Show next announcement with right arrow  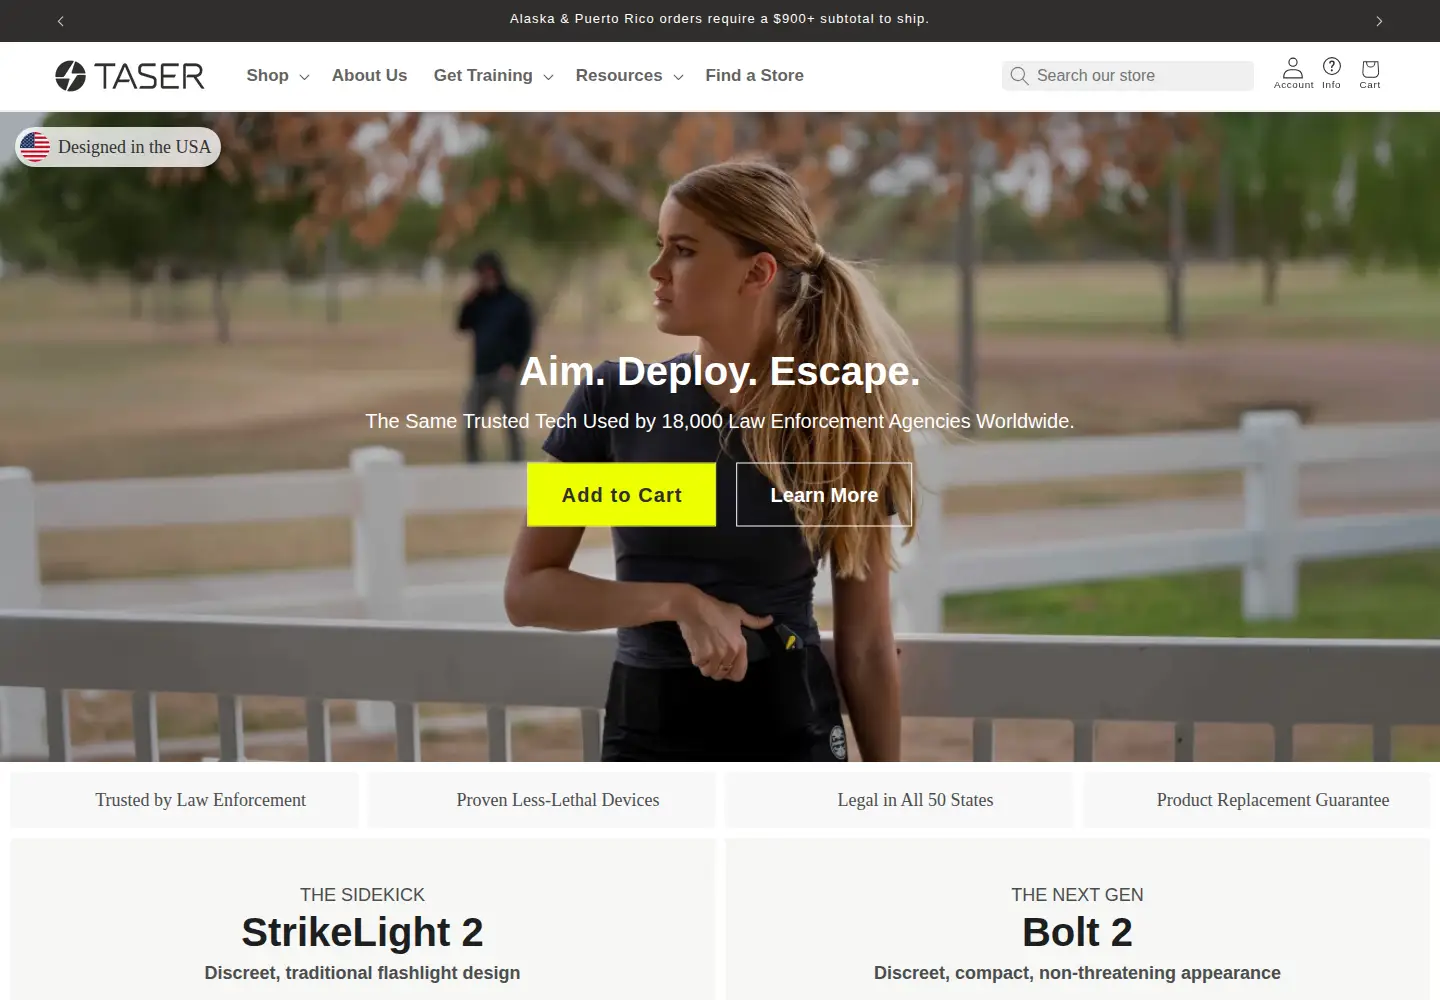pos(1379,21)
